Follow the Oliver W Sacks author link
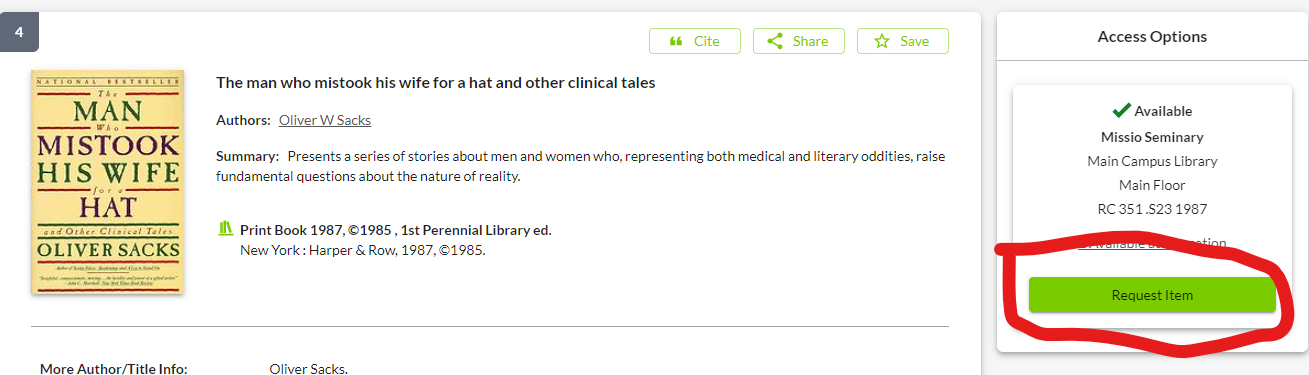1309x375 pixels. 325,120
